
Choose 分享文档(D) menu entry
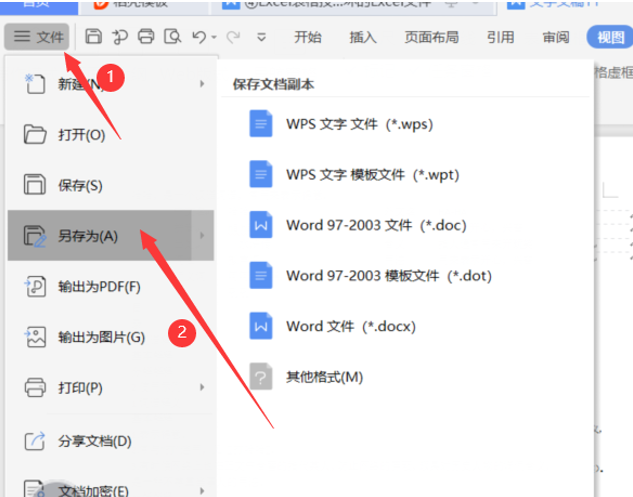point(111,441)
